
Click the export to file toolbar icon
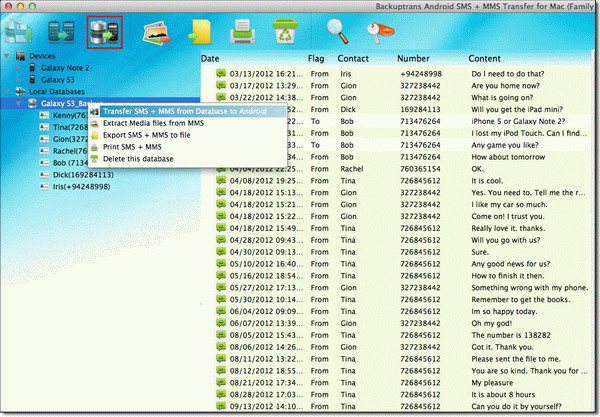200,32
